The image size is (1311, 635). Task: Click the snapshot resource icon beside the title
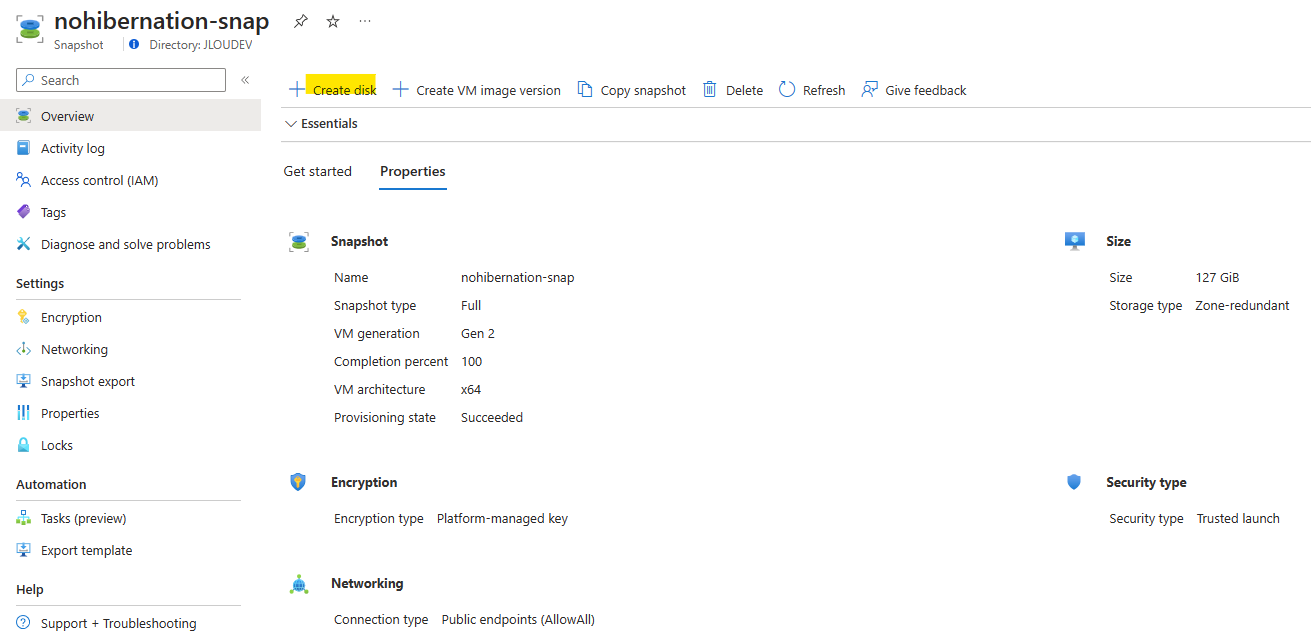30,28
